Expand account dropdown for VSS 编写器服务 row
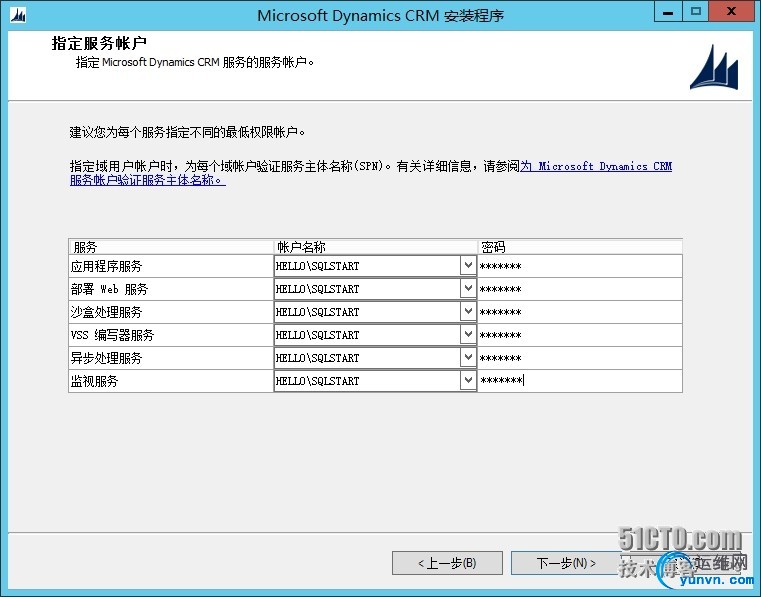The width and height of the screenshot is (761, 597). [x=468, y=335]
